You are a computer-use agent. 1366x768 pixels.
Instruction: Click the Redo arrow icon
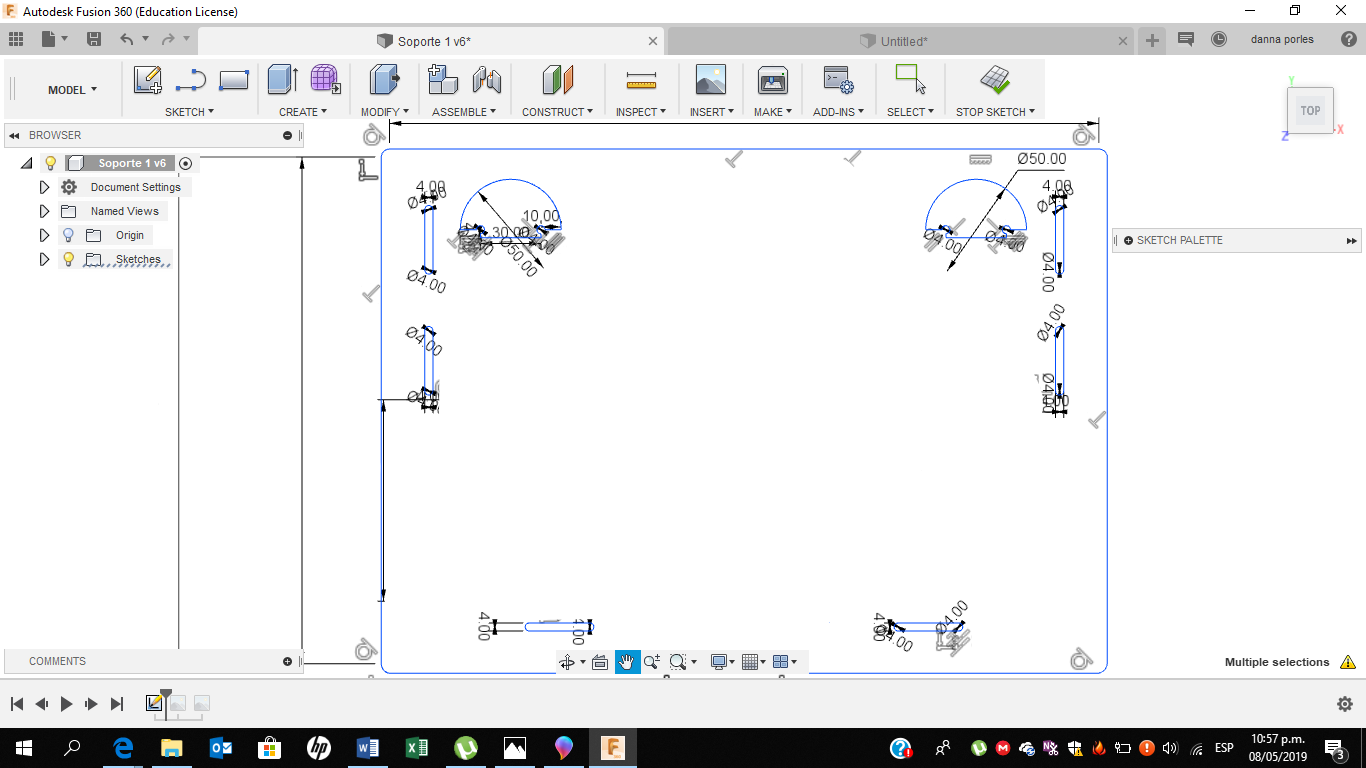pos(168,39)
